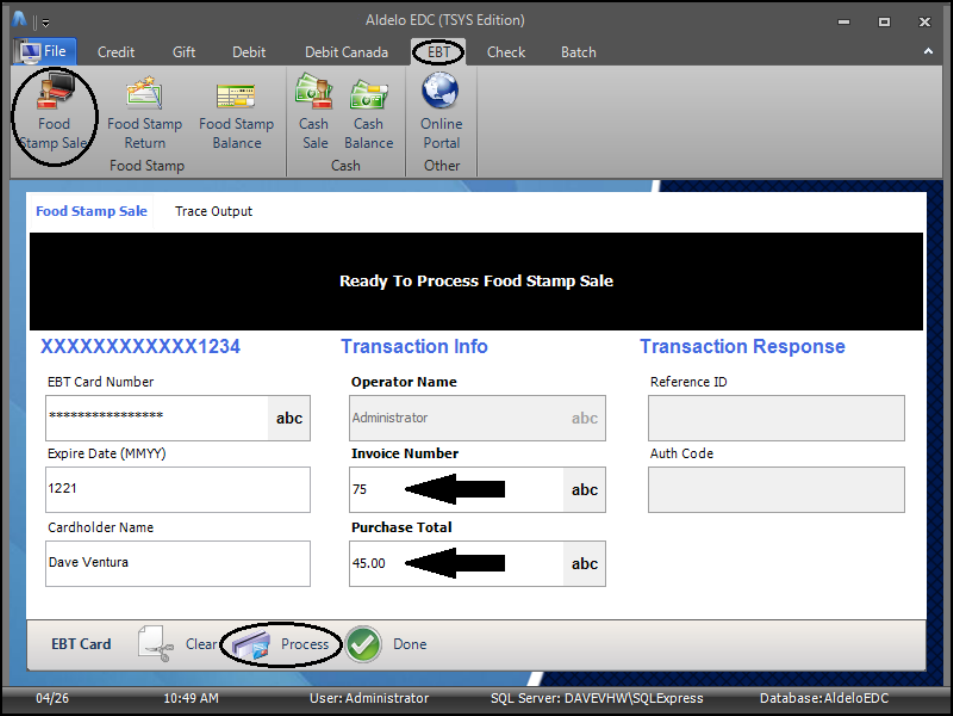
Task: Click the 04/26 date in status bar
Action: [52, 698]
